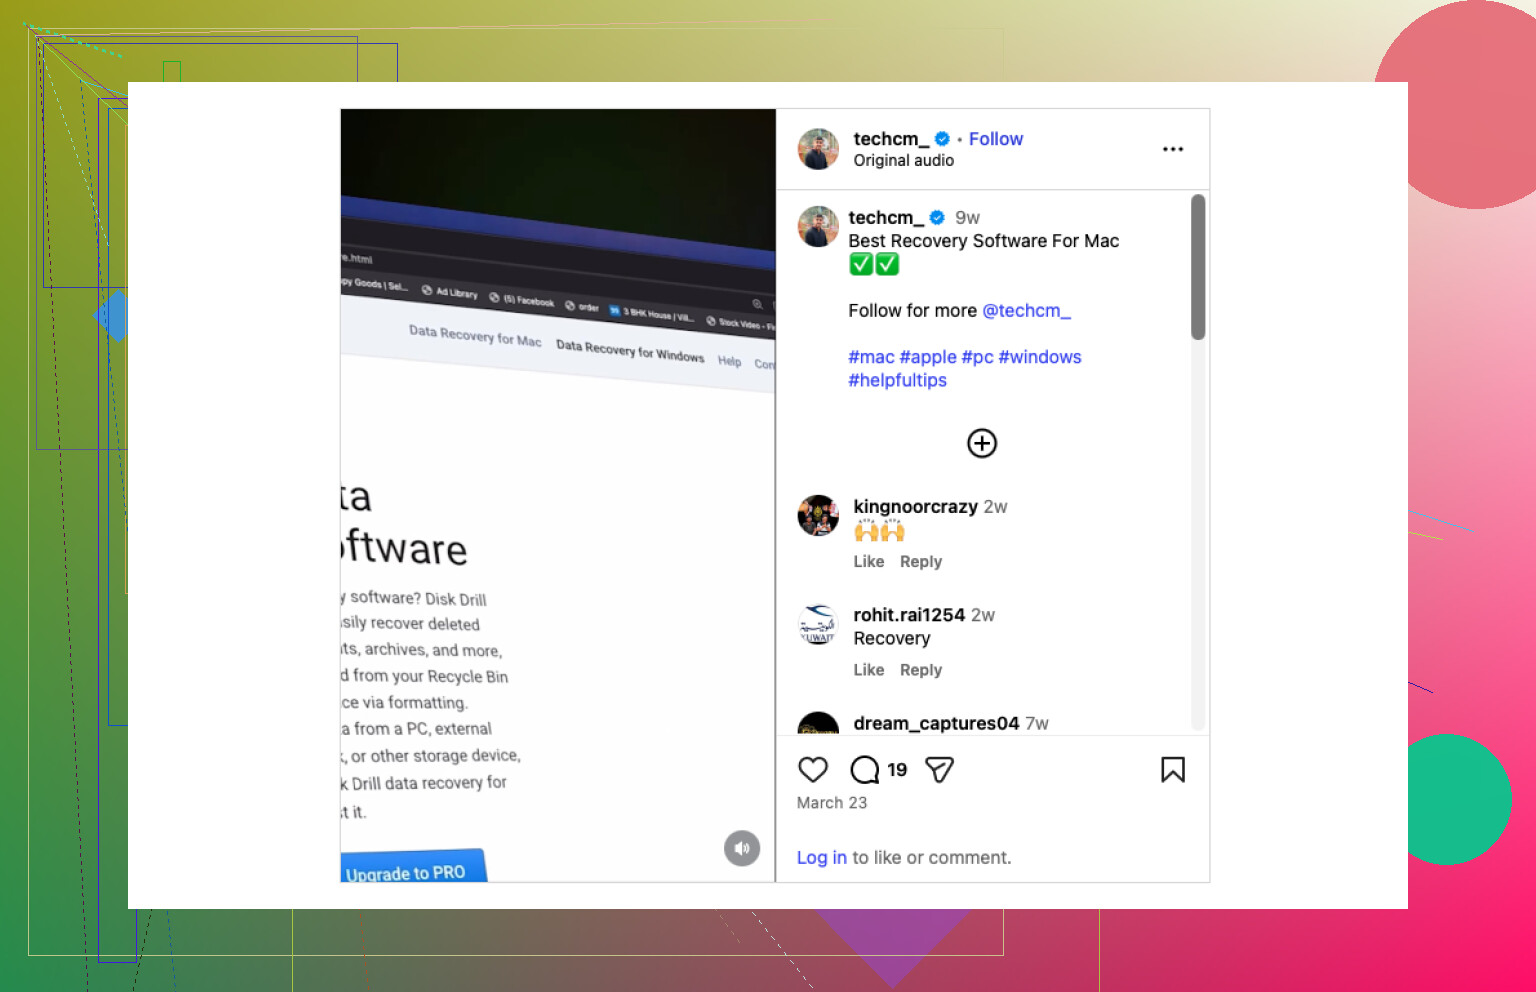Open the #windows hashtag
1536x992 pixels.
[x=1040, y=357]
